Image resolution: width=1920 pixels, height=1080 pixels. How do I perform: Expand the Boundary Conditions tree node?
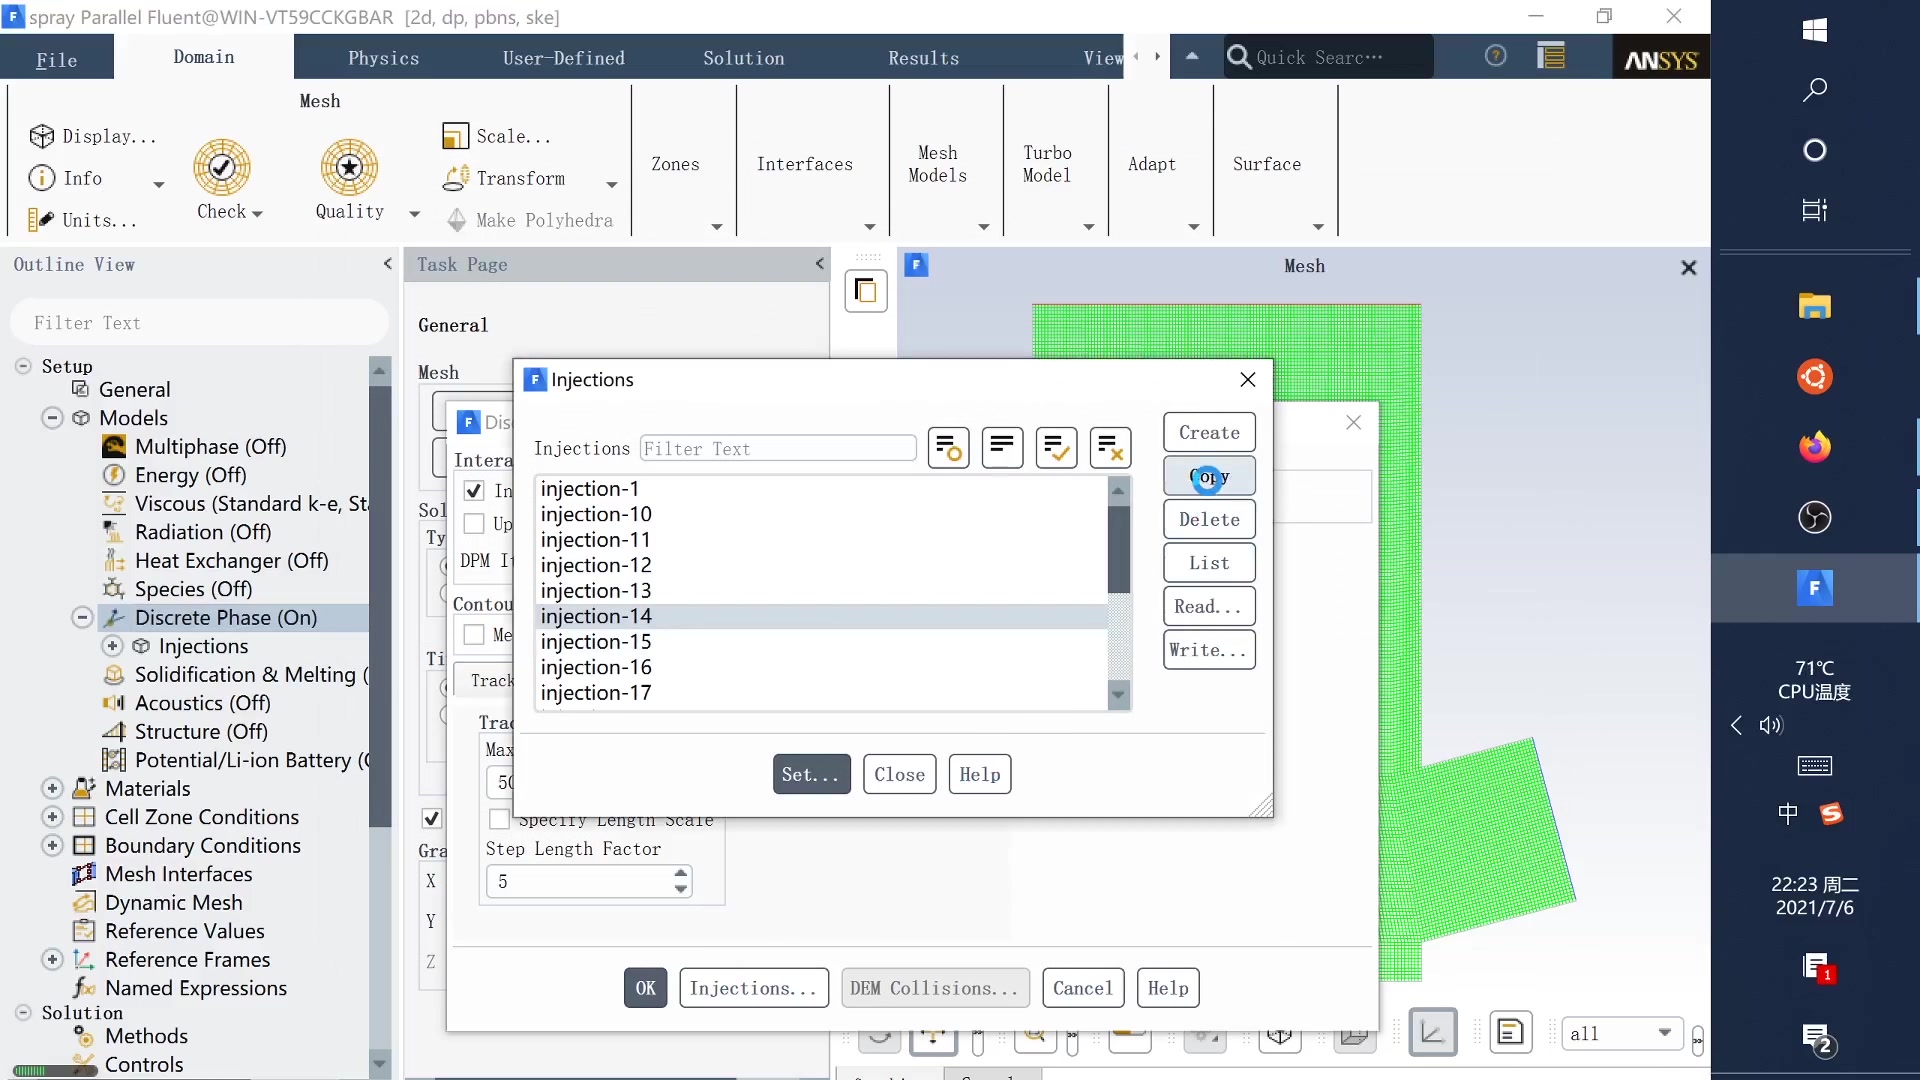click(53, 846)
